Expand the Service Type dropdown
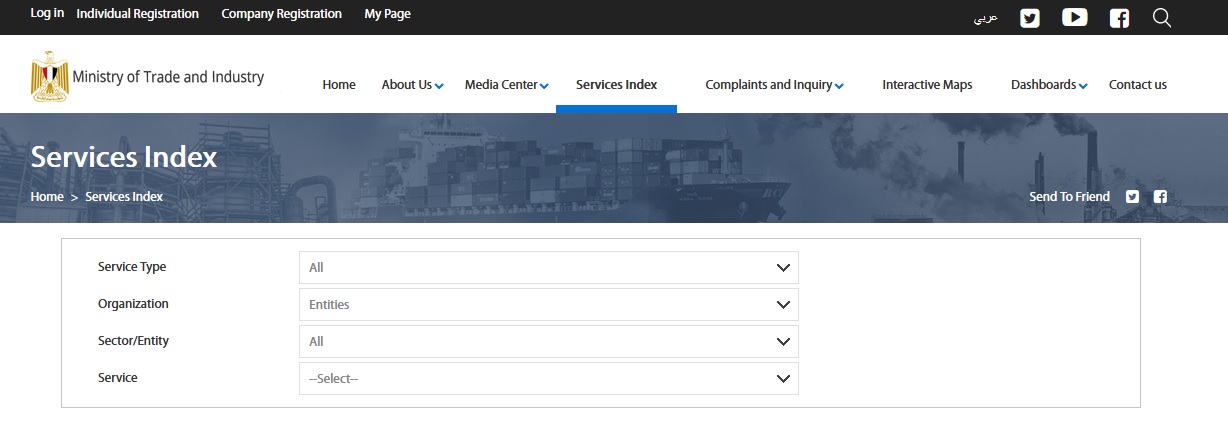1228x431 pixels. tap(548, 268)
